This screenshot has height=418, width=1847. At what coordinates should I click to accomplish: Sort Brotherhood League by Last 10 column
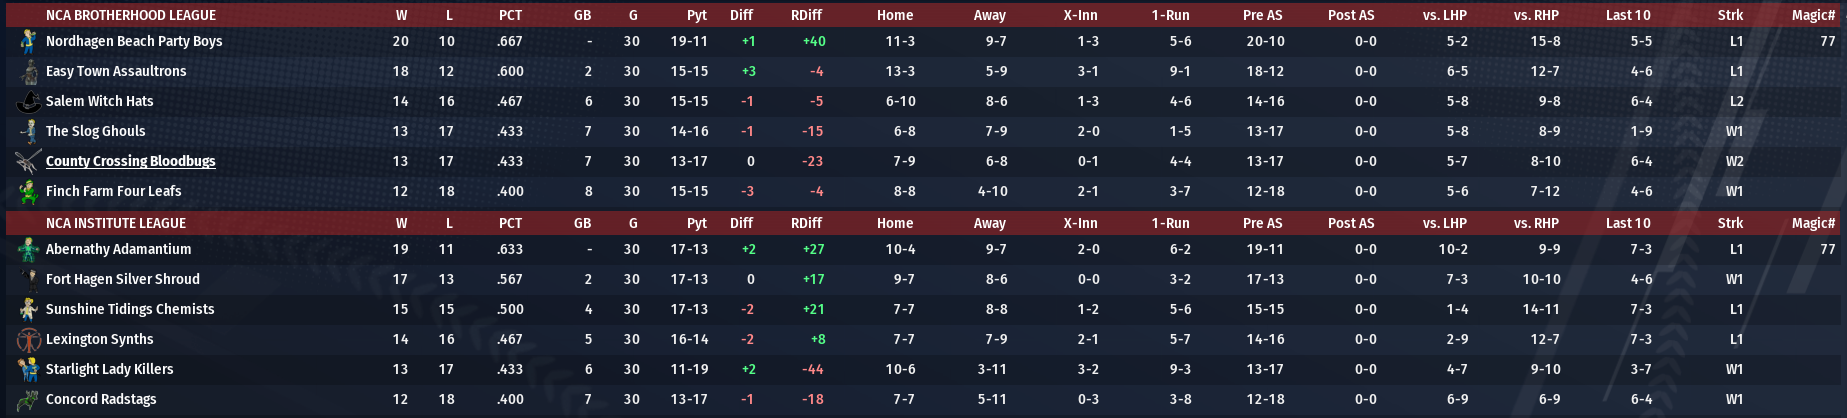pos(1628,15)
